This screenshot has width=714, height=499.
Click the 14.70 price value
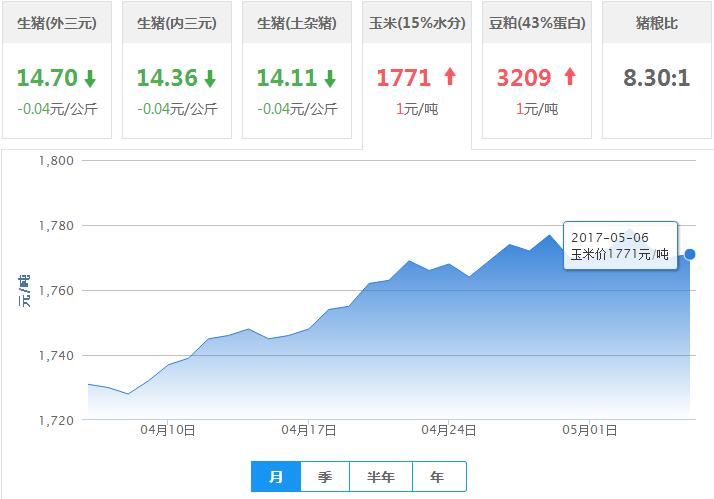pos(47,78)
